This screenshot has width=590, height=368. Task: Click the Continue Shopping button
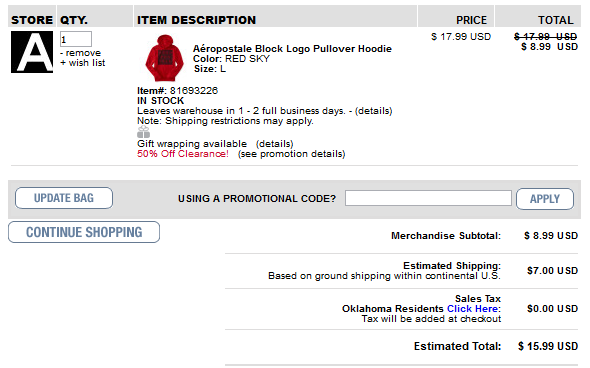click(84, 232)
